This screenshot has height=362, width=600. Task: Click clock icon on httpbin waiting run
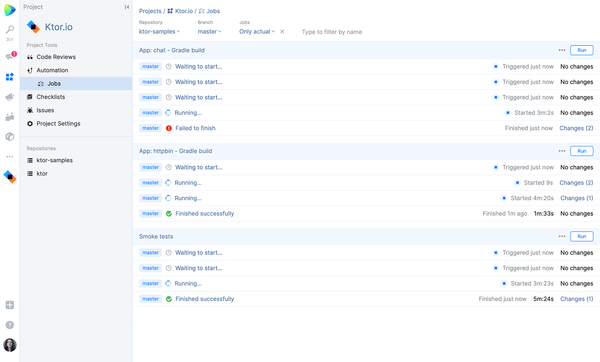[x=168, y=168]
